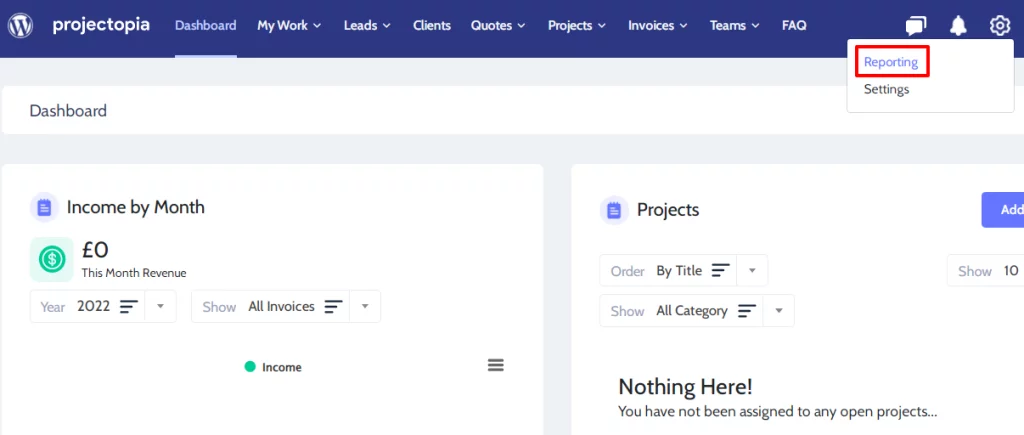Image resolution: width=1024 pixels, height=435 pixels.
Task: Click the £0 revenue amount
Action: (x=95, y=250)
